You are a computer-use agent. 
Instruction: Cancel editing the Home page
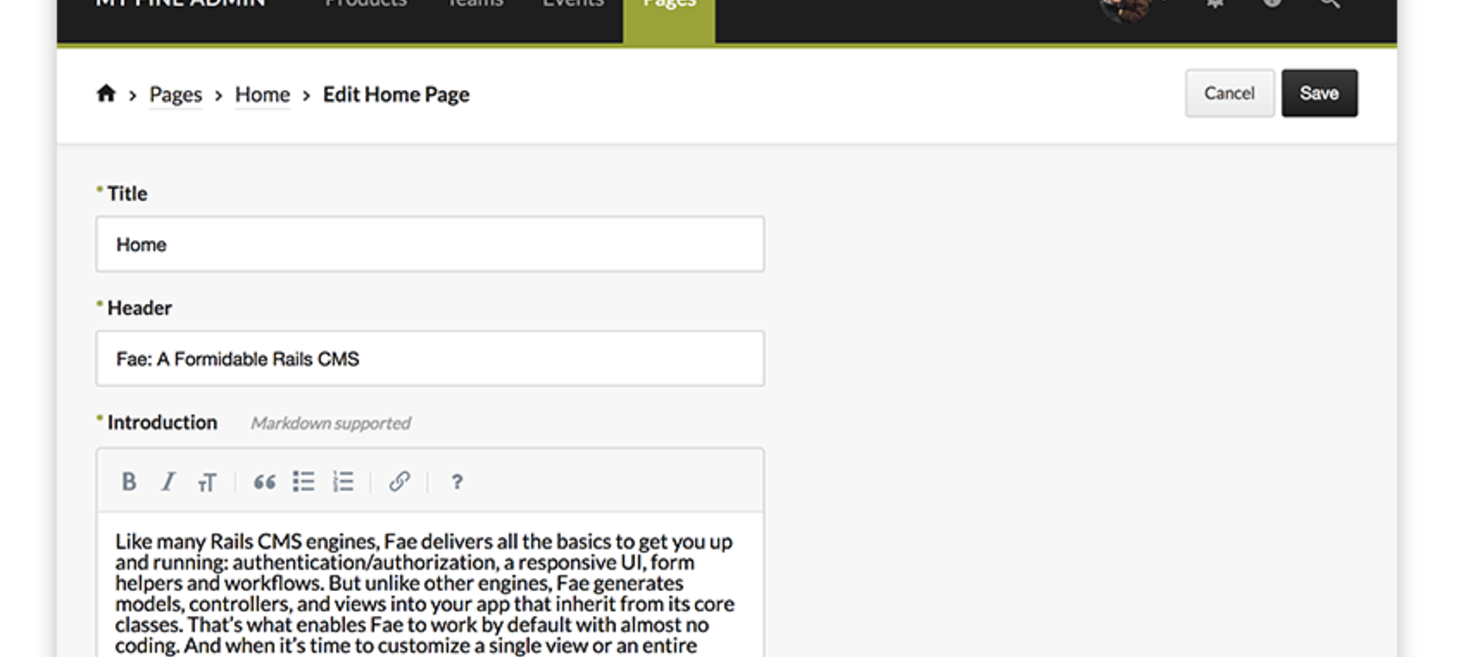click(1230, 93)
